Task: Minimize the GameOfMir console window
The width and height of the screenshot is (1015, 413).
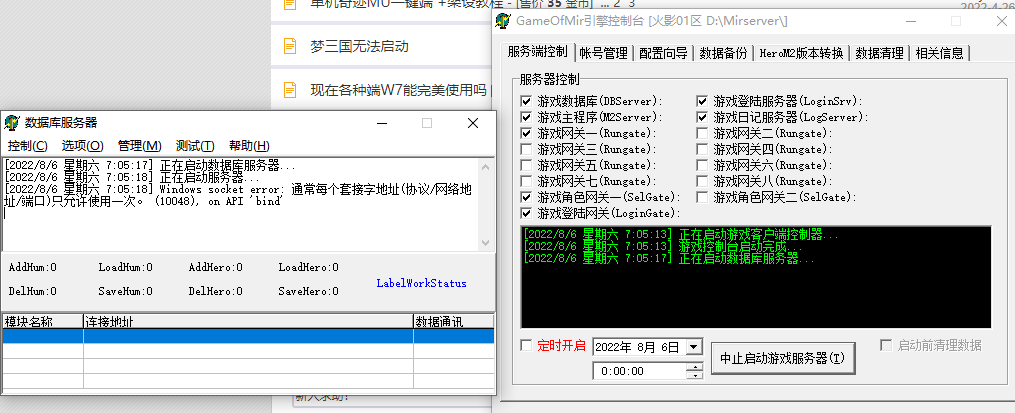Action: 911,21
